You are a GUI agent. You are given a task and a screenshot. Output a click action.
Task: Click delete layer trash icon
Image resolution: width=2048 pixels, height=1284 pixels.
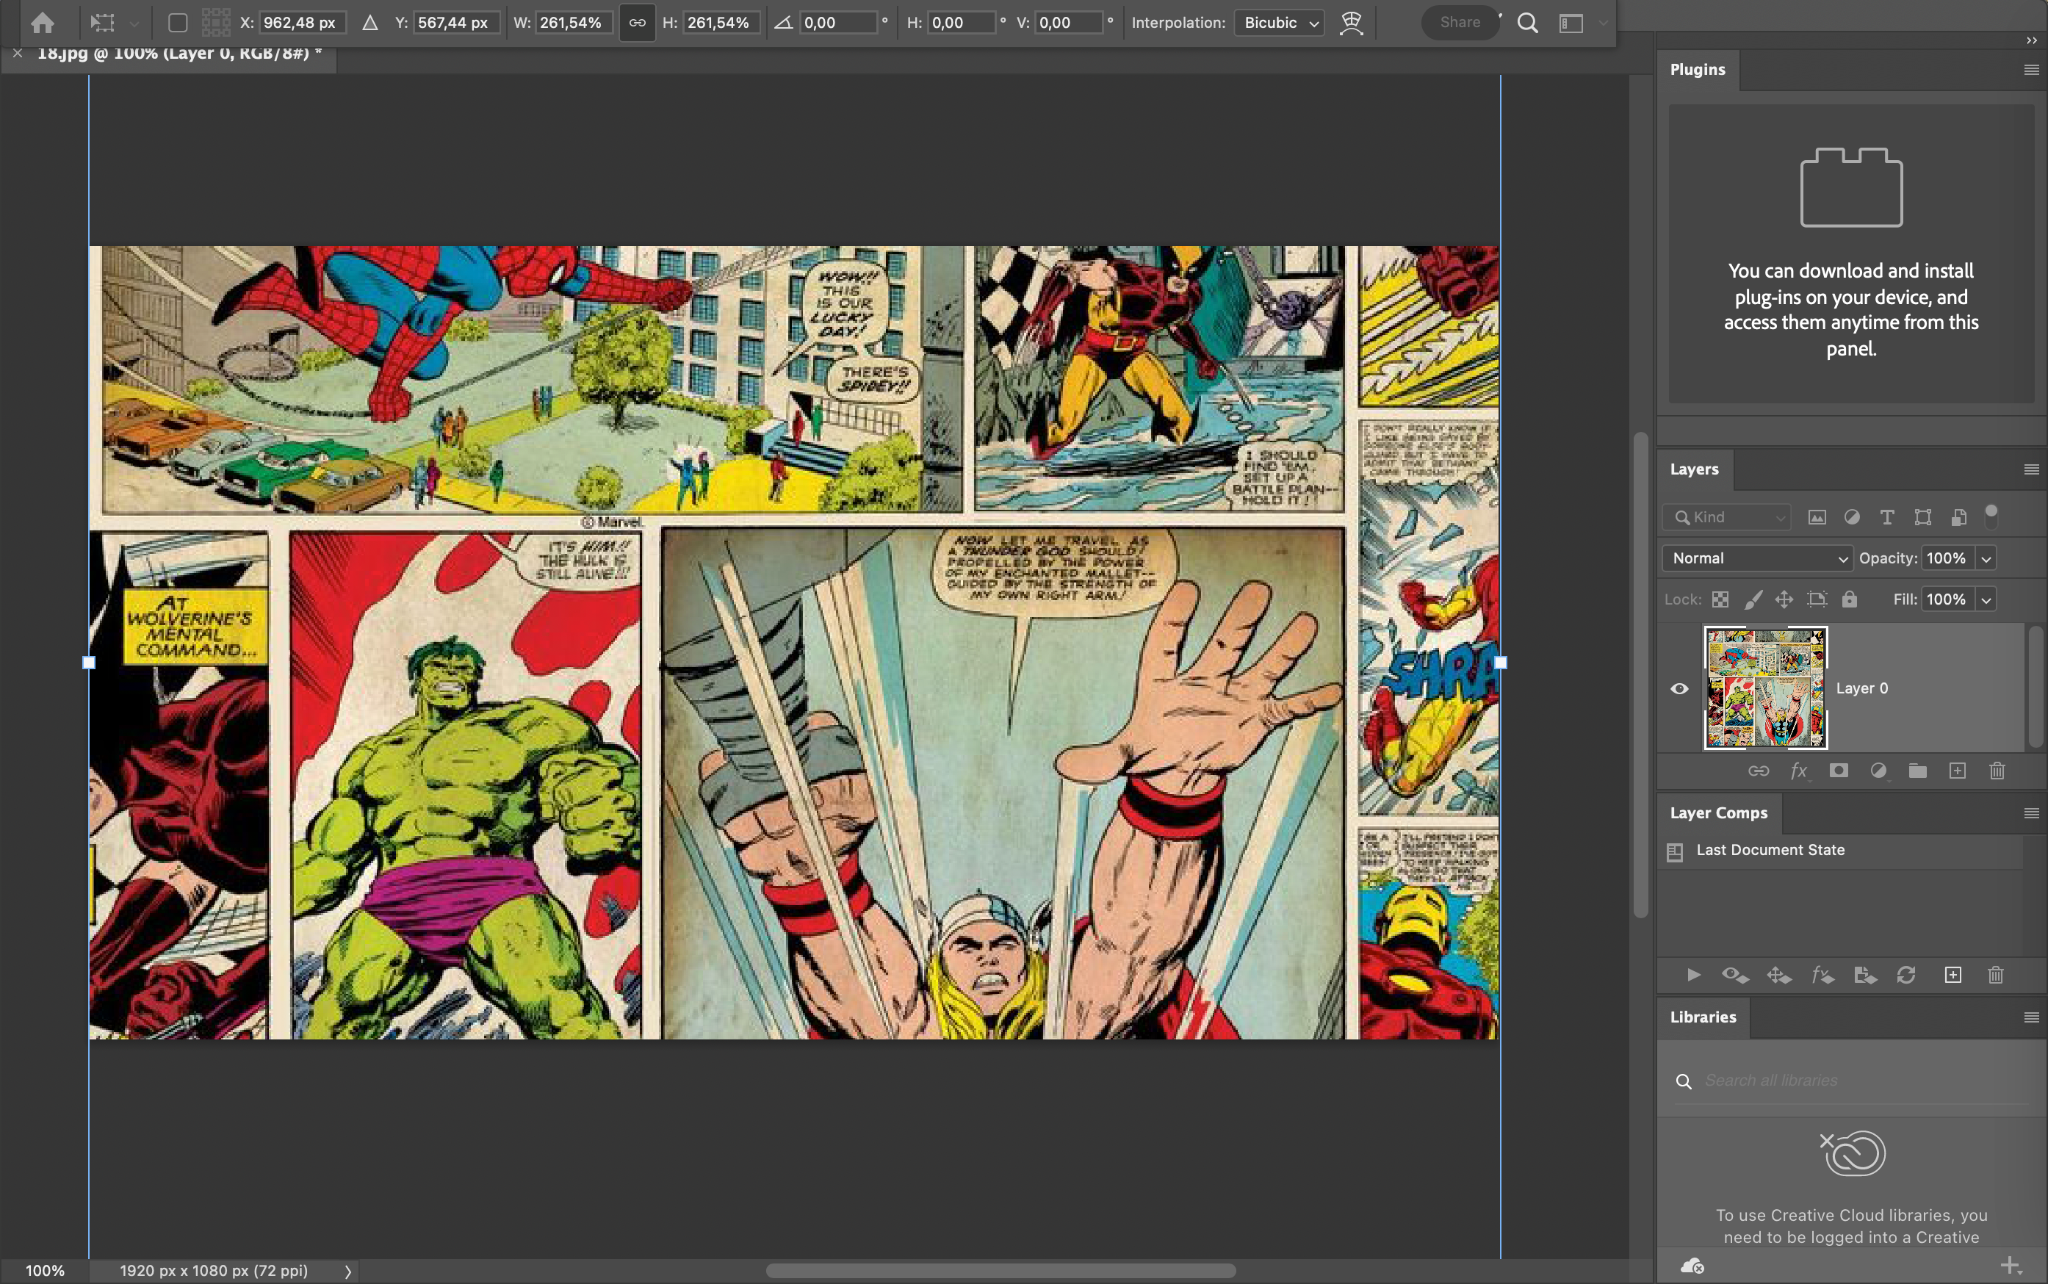pyautogui.click(x=1997, y=770)
